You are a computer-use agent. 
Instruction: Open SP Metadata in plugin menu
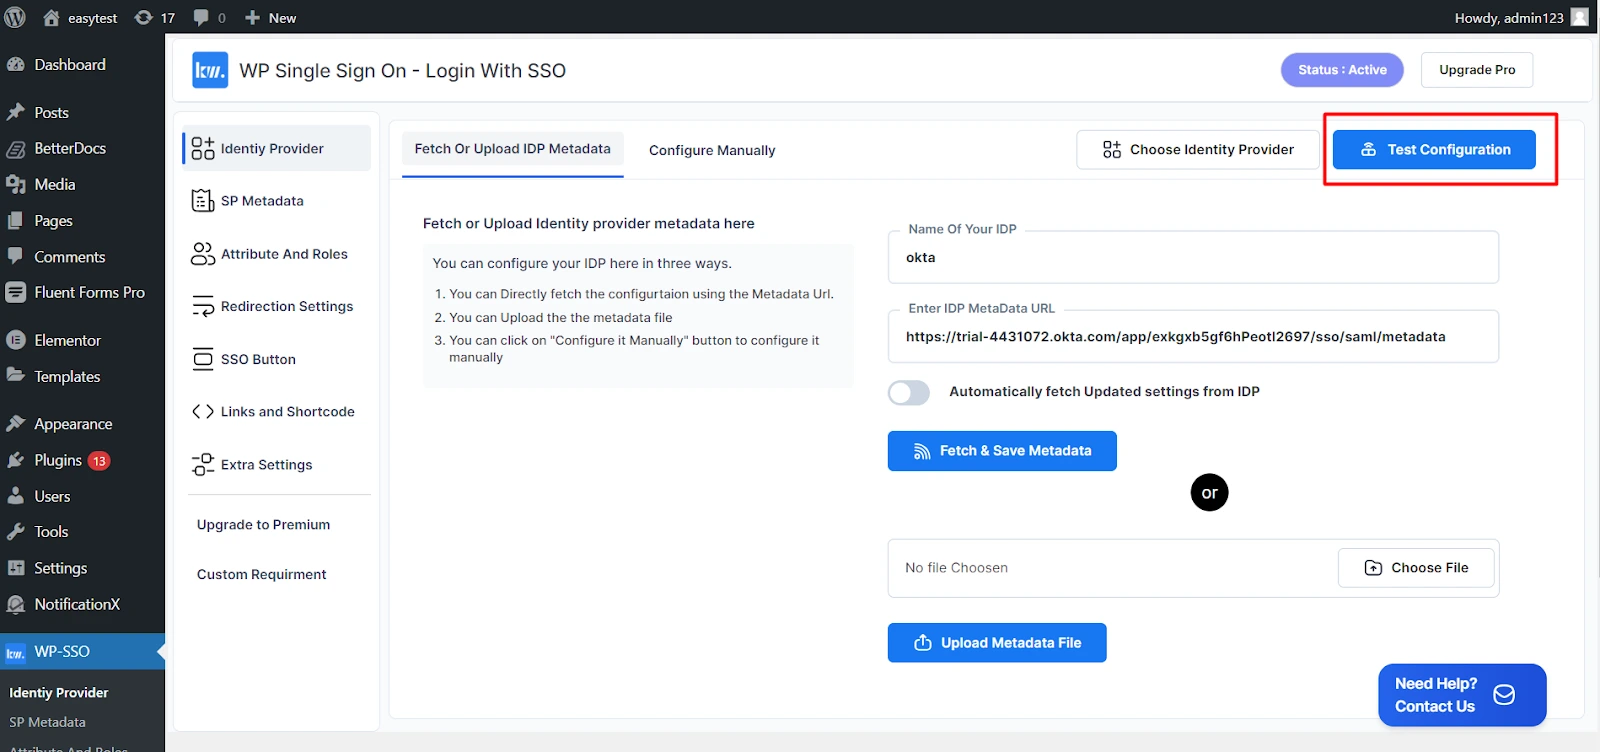coord(277,201)
